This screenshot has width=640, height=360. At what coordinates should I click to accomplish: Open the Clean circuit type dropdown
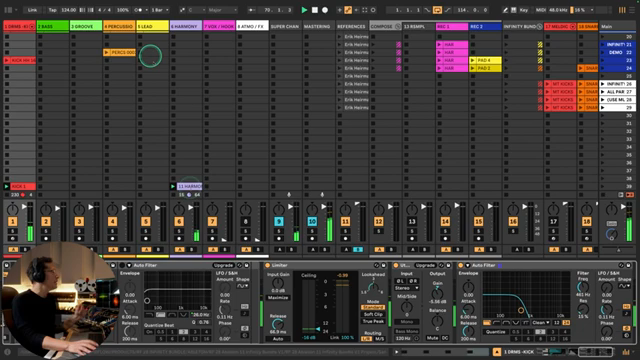point(541,322)
